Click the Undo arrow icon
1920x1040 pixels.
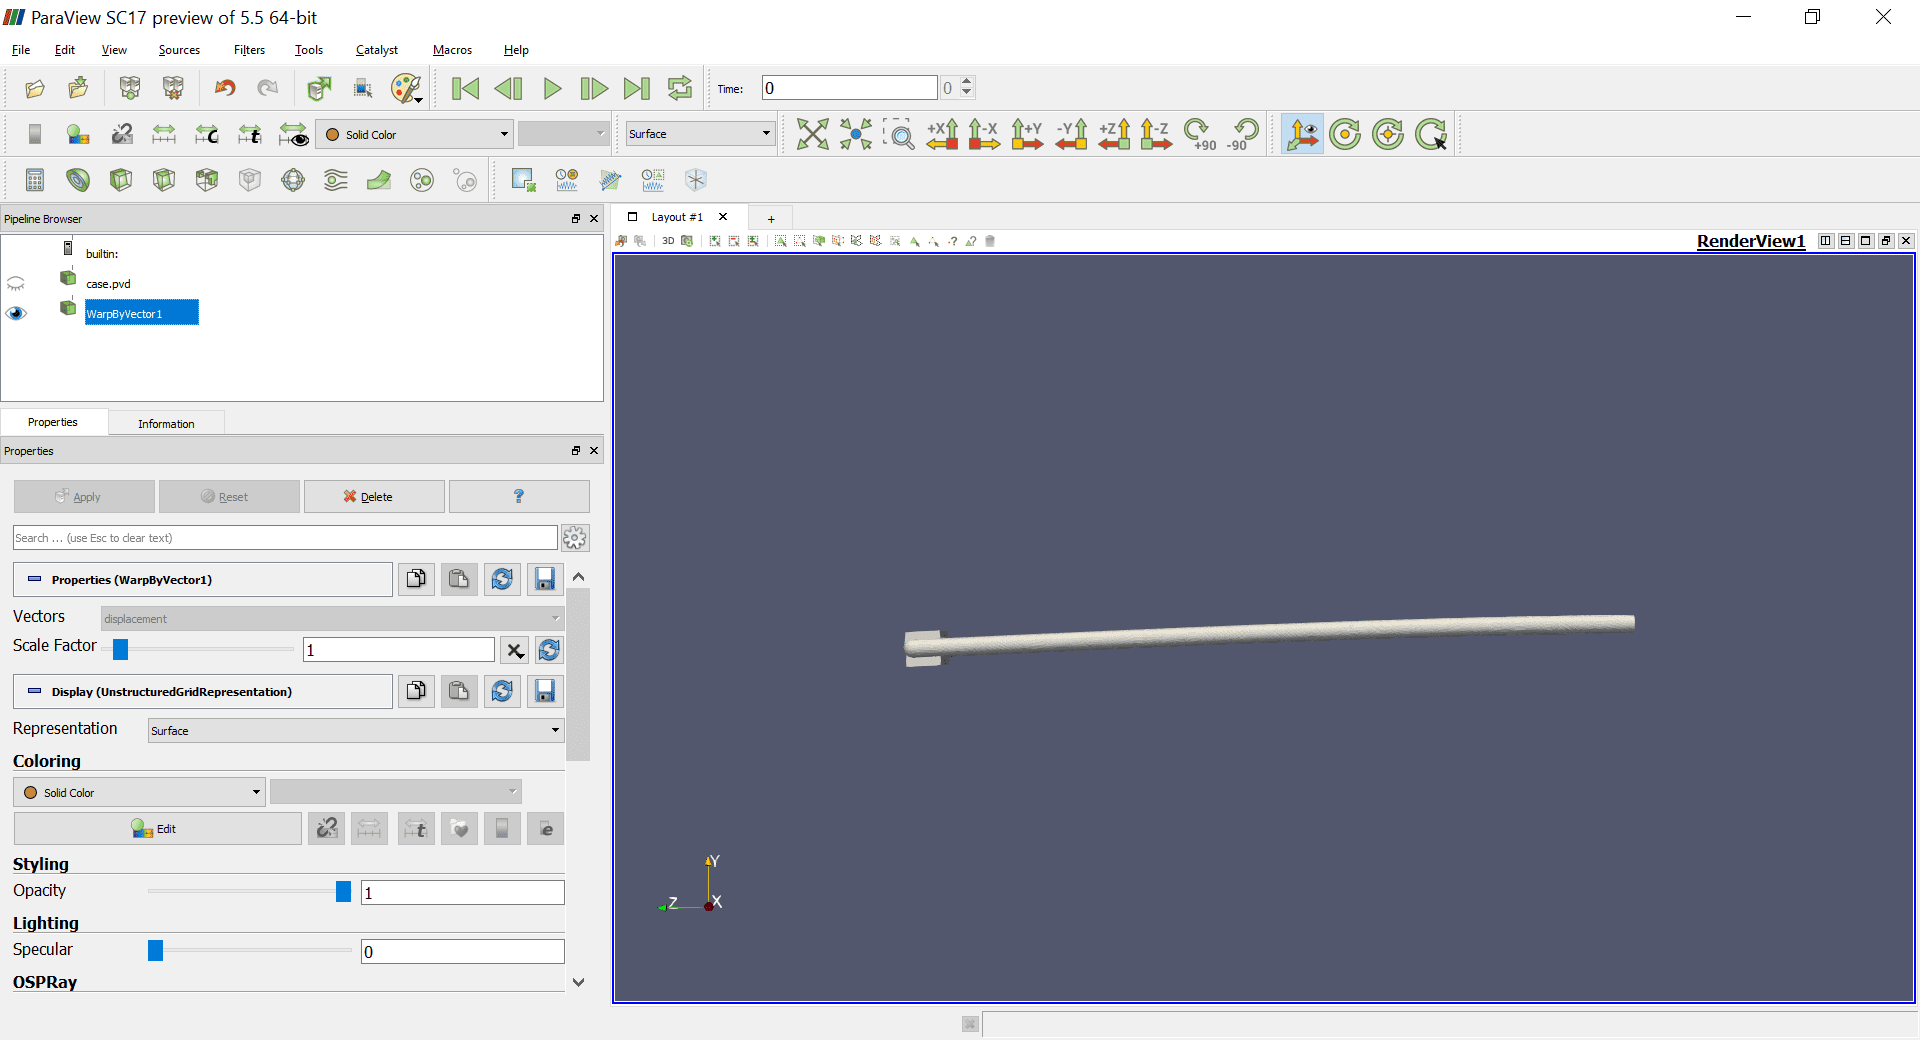click(225, 89)
